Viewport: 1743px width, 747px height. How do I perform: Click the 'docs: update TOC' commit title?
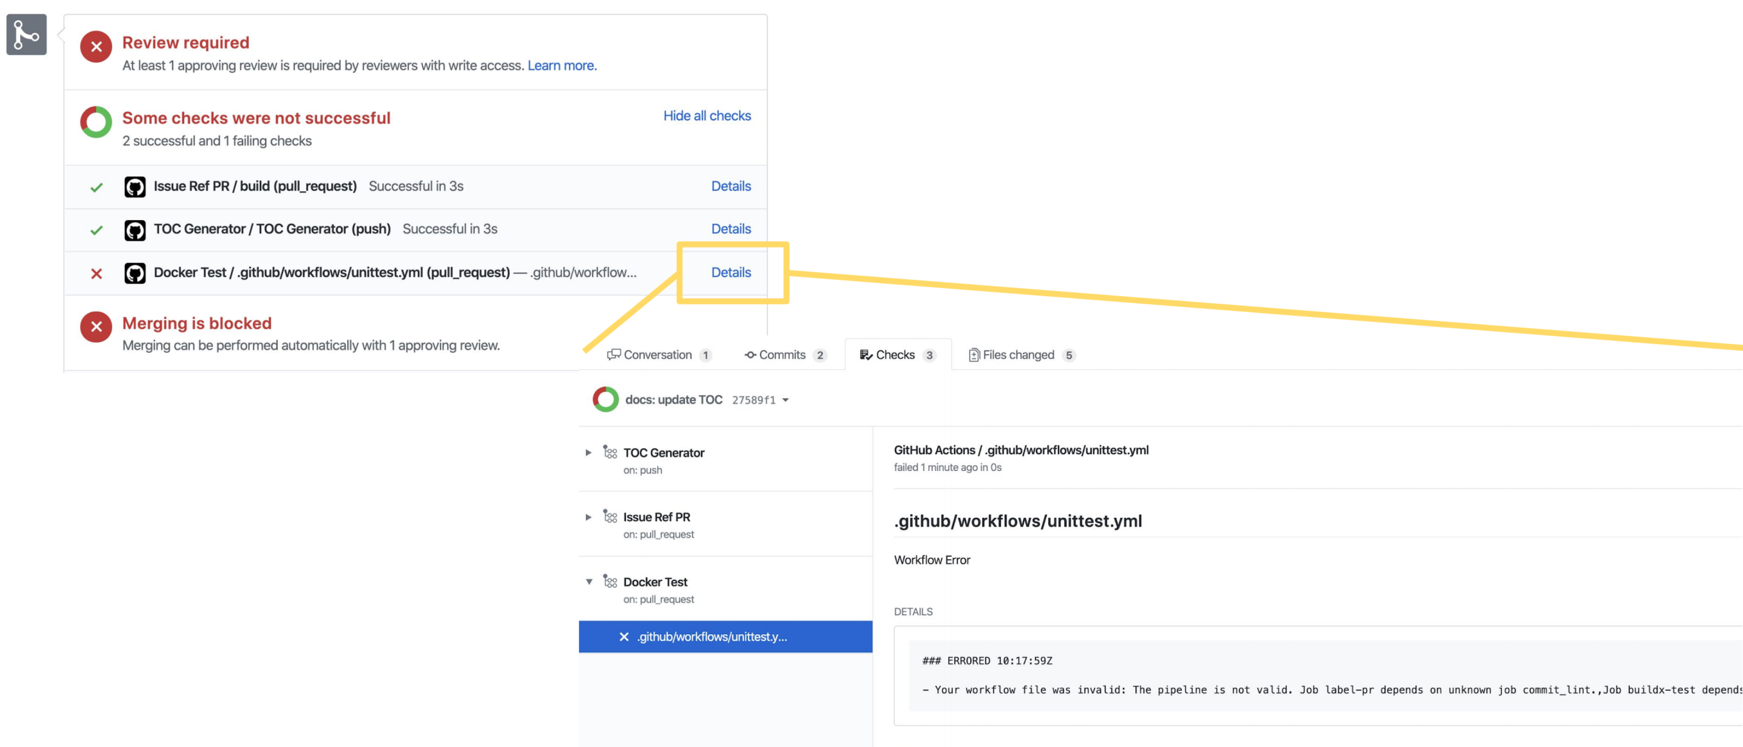pyautogui.click(x=674, y=400)
